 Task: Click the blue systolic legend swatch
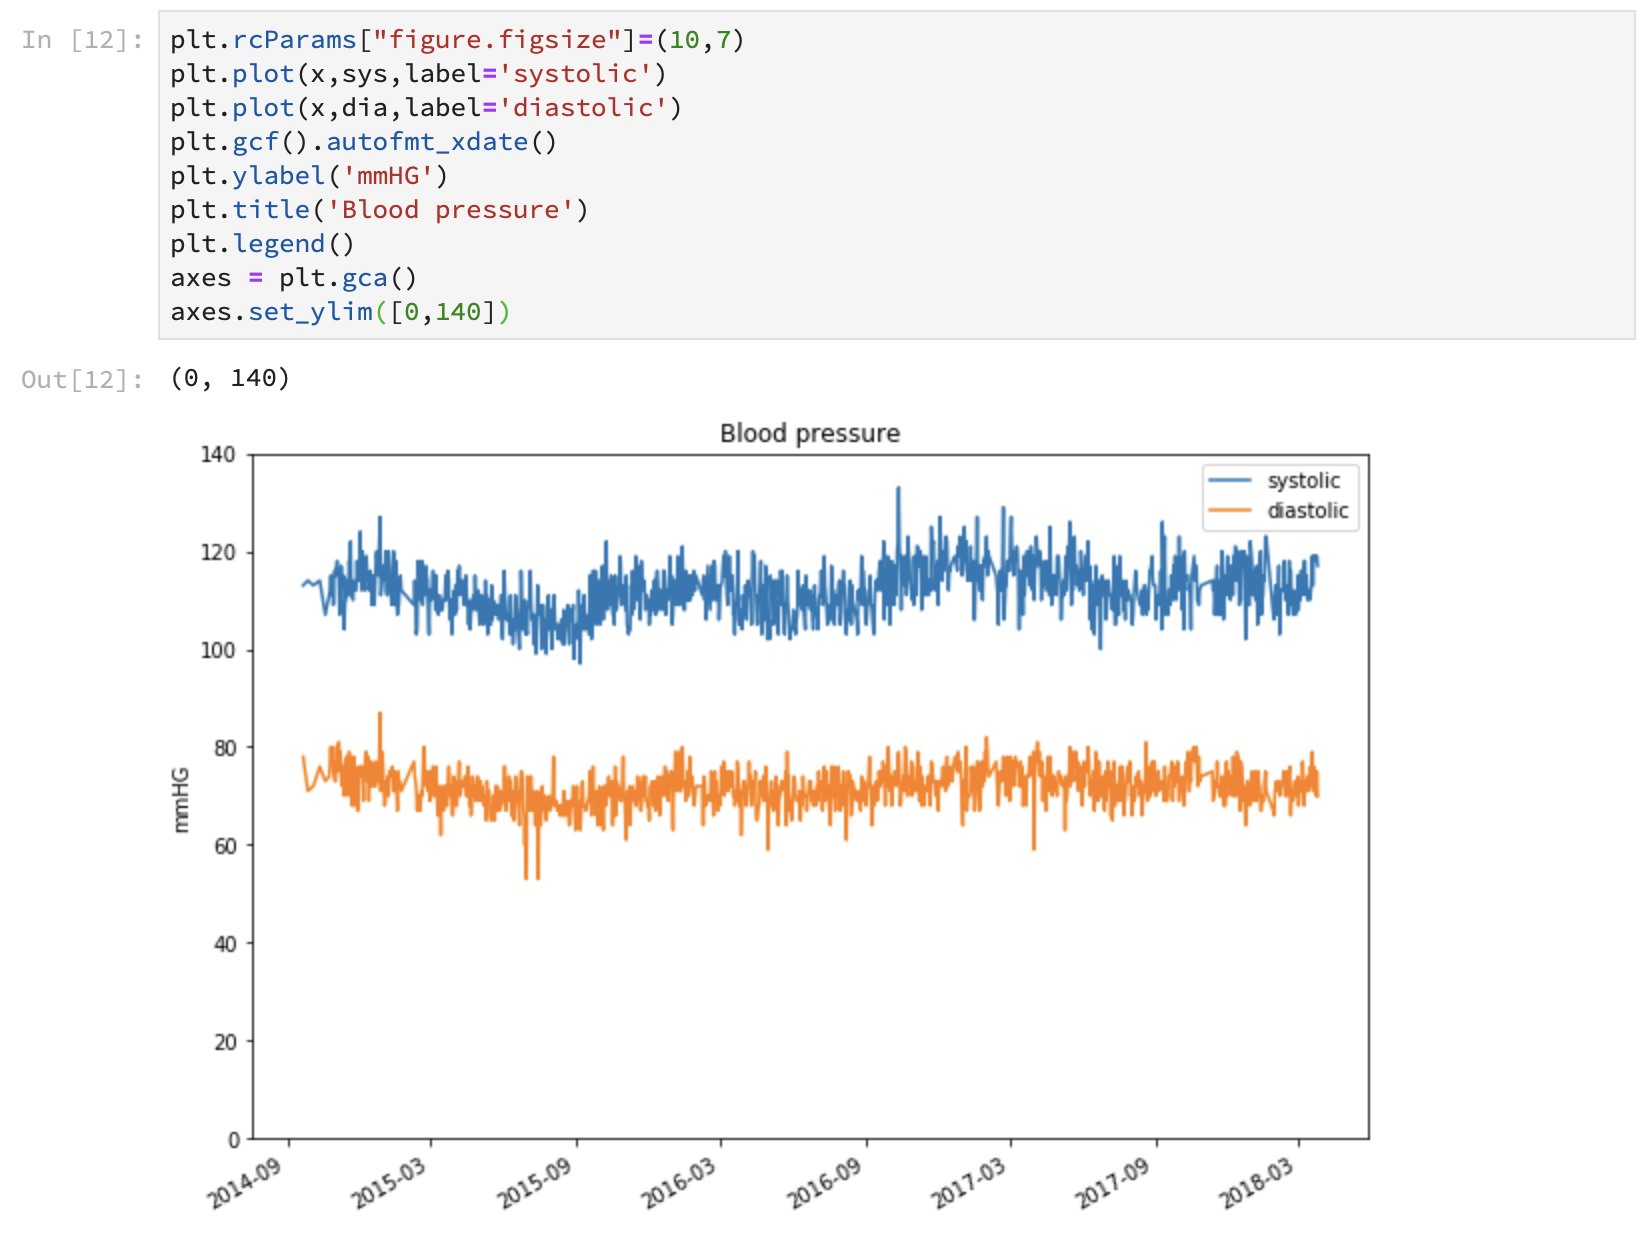point(1230,481)
